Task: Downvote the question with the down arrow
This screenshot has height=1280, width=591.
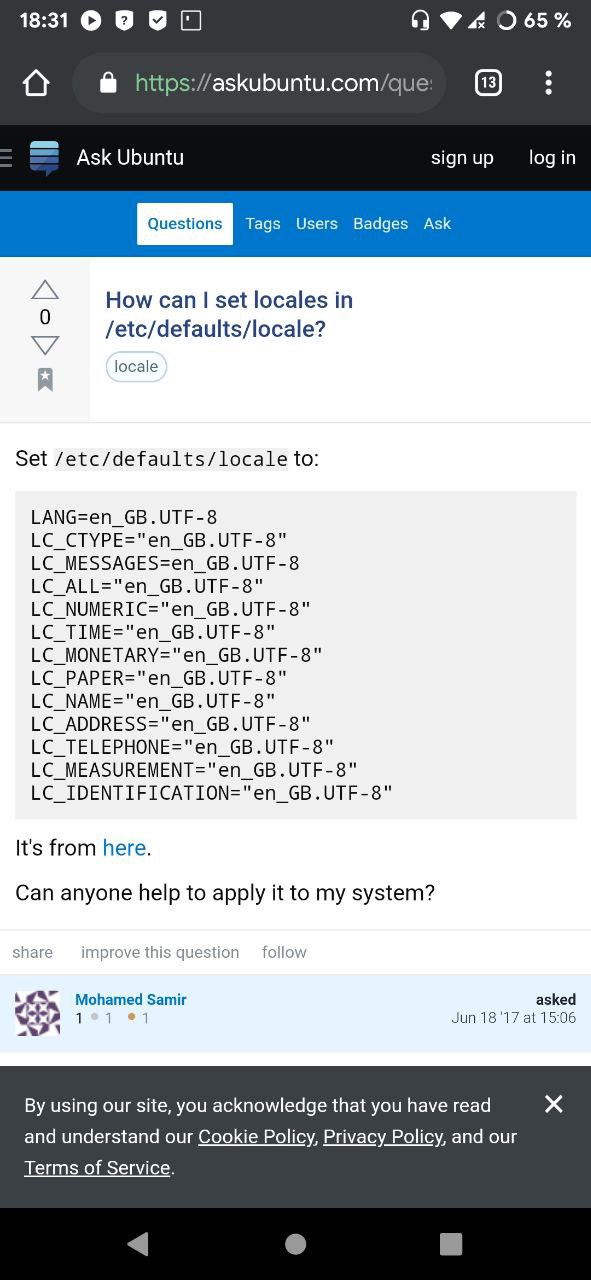Action: (45, 345)
